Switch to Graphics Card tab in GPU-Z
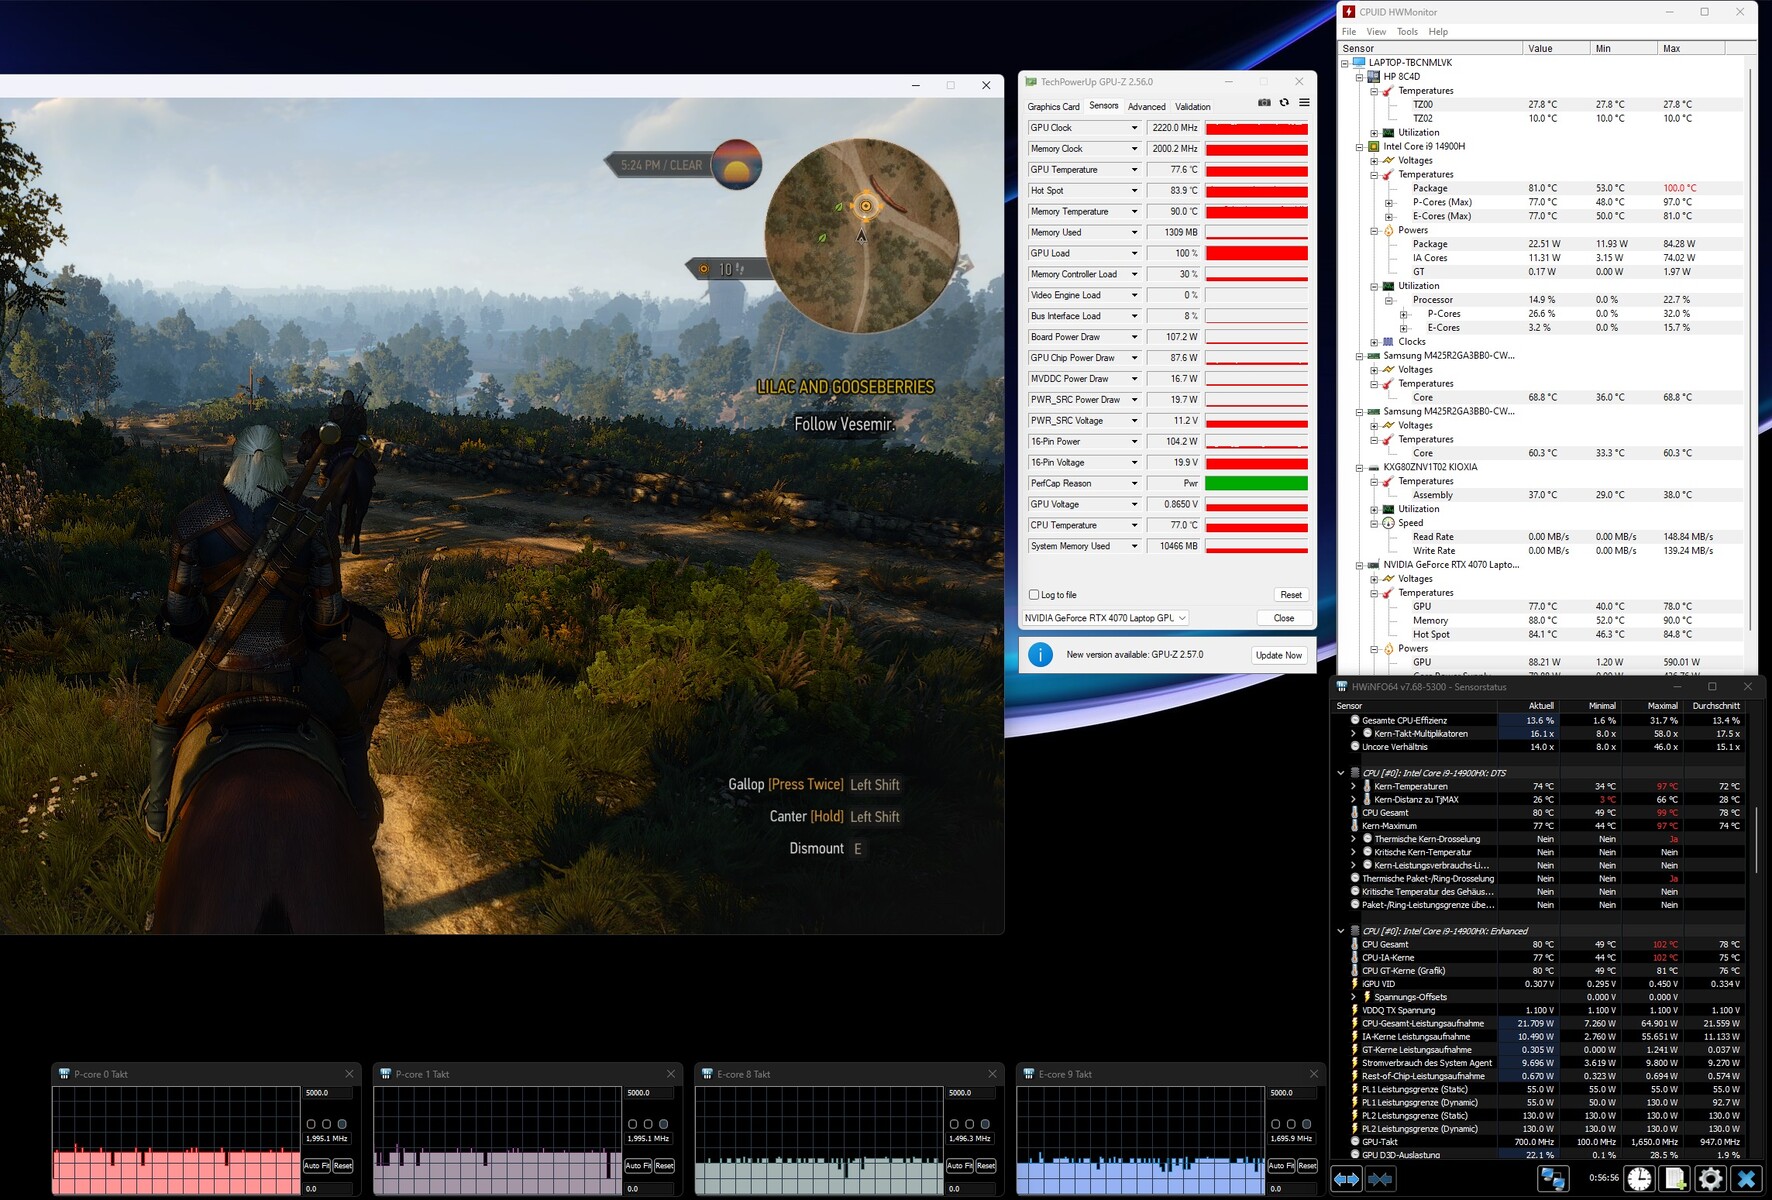1772x1200 pixels. click(1053, 107)
